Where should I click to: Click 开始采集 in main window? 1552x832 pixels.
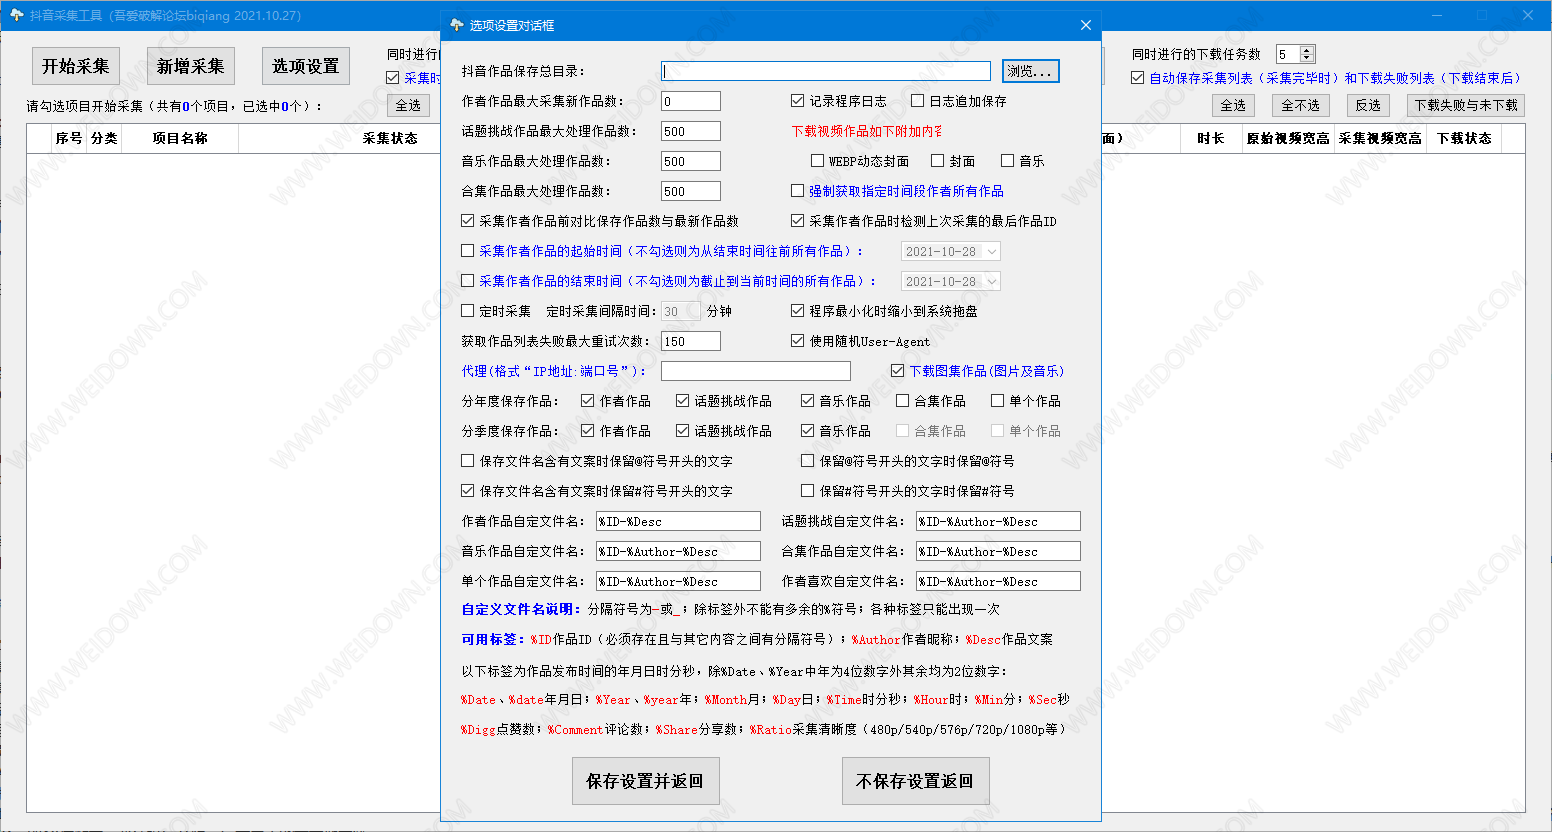pyautogui.click(x=76, y=66)
